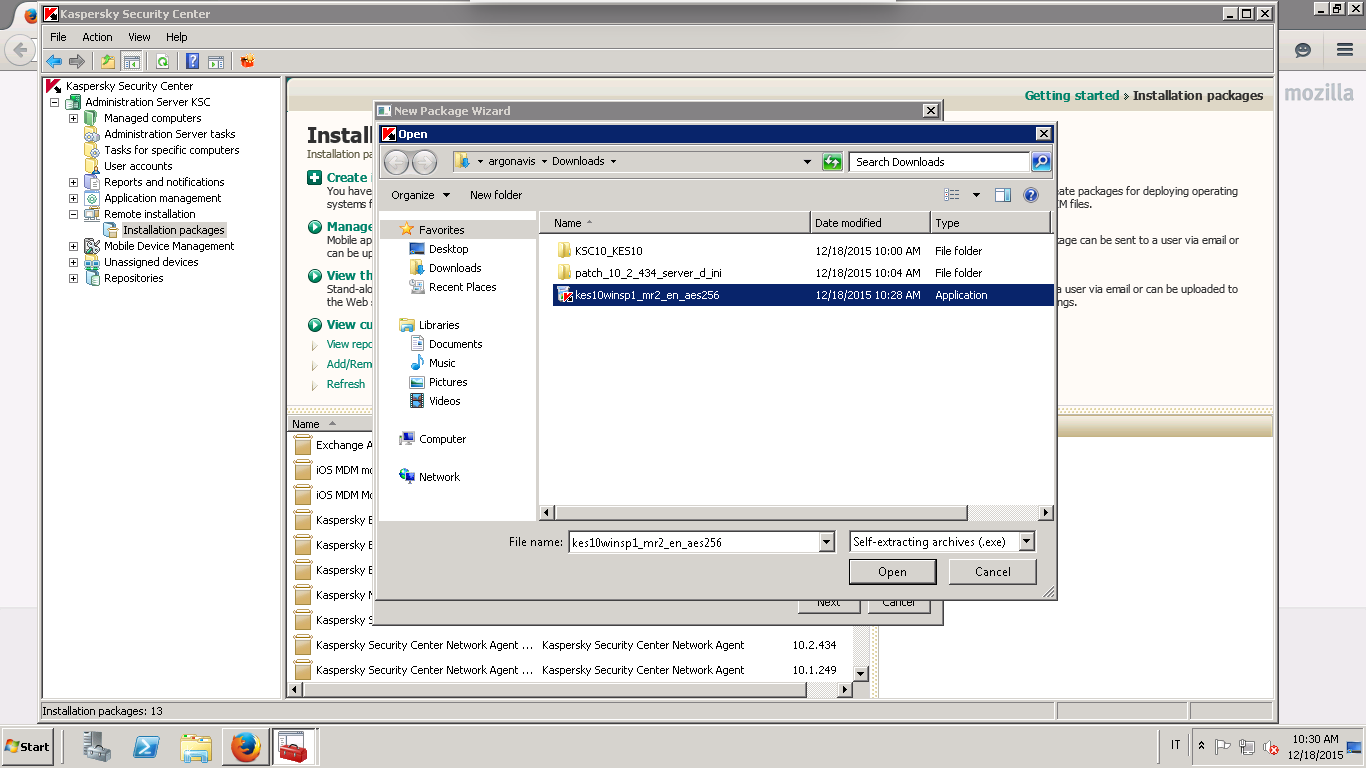1366x768 pixels.
Task: Click the green refresh icon beside address bar
Action: (832, 162)
